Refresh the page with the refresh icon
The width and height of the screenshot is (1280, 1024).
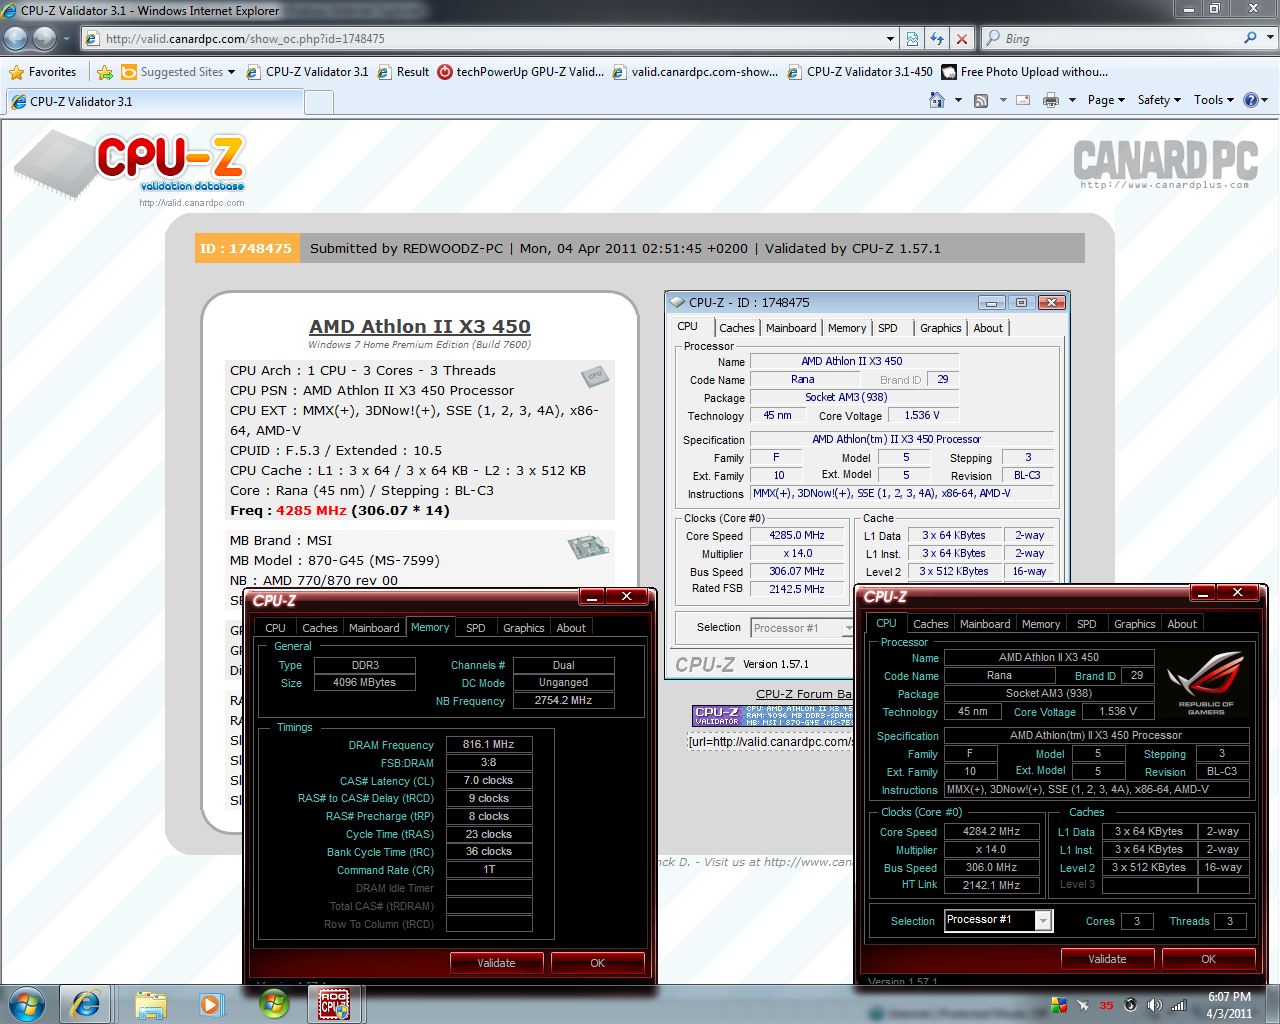(937, 38)
